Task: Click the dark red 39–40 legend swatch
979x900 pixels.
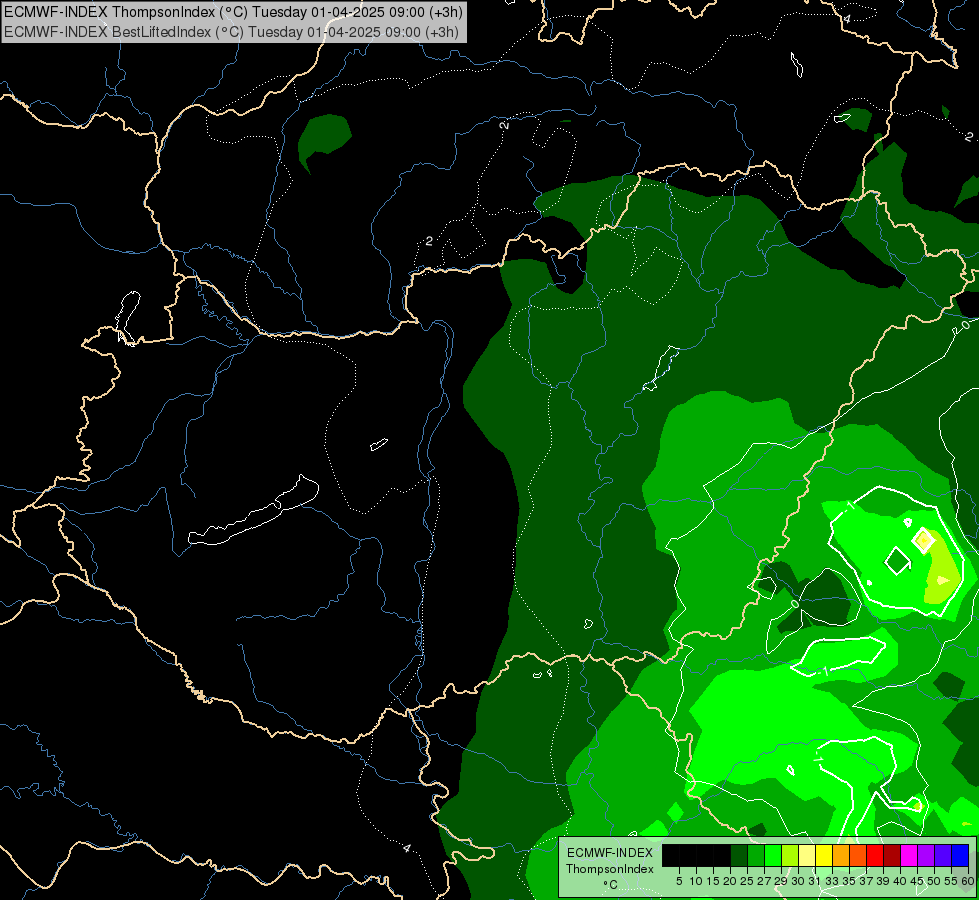Action: click(892, 855)
